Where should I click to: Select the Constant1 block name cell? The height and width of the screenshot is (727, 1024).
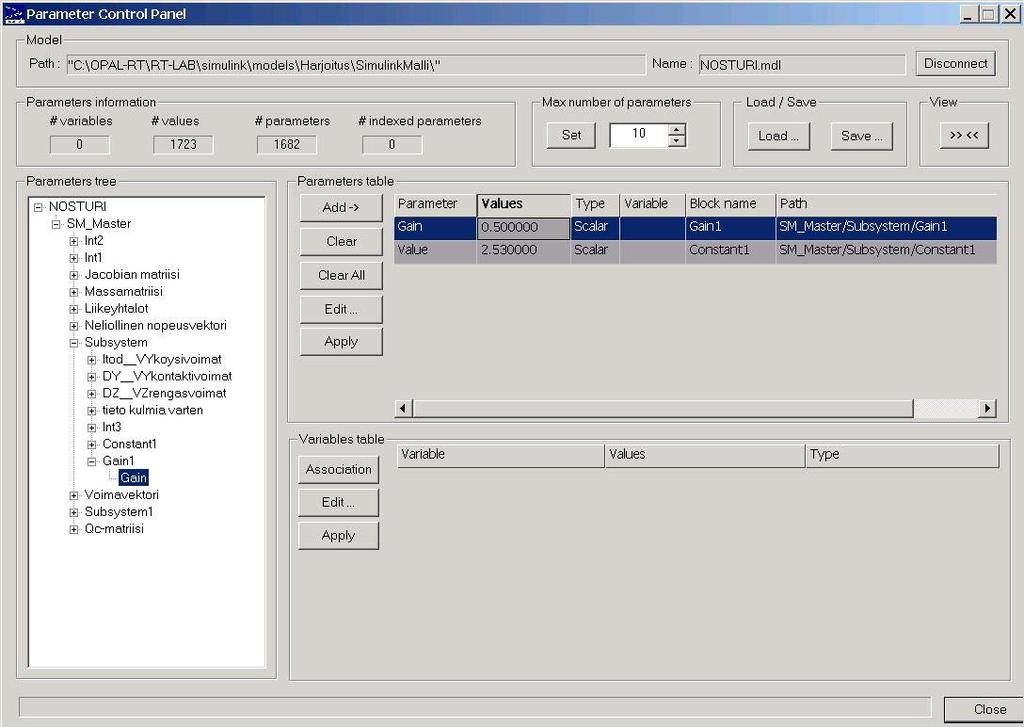tap(730, 250)
